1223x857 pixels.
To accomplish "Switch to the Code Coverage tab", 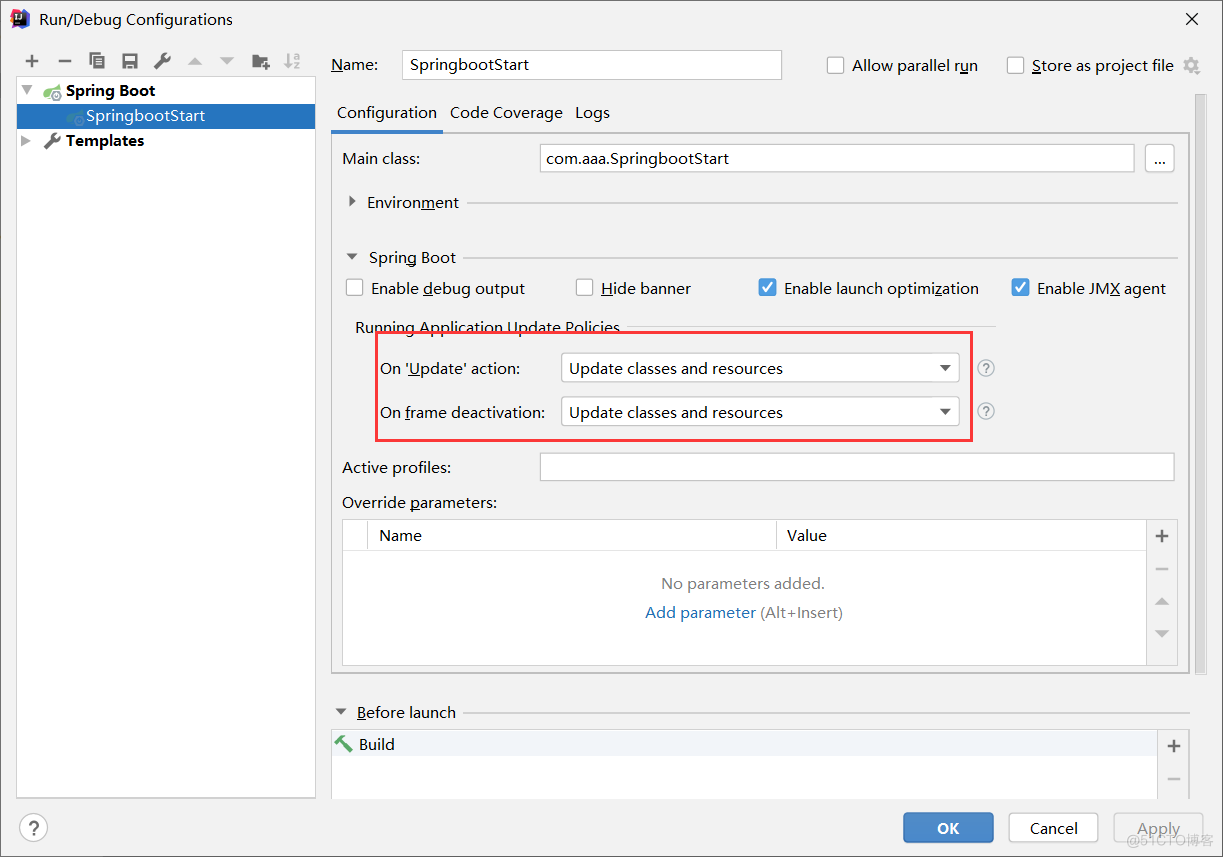I will click(x=506, y=113).
